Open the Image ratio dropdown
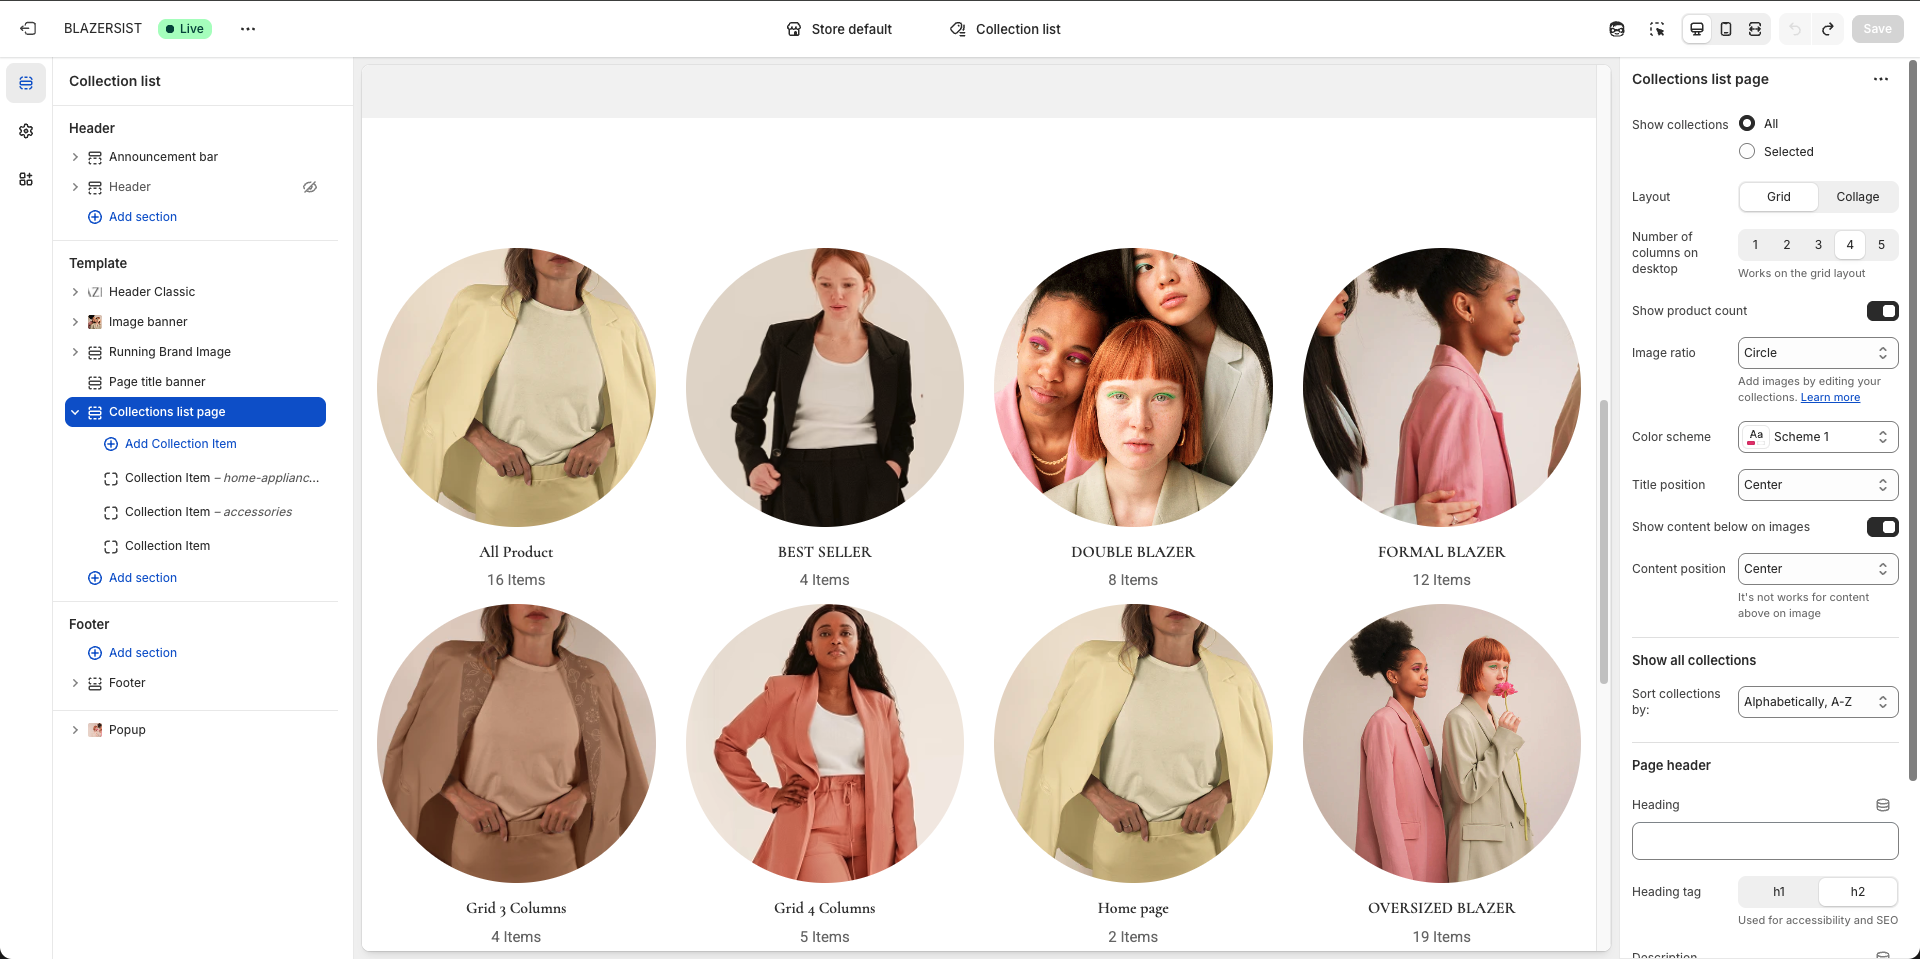This screenshot has height=959, width=1920. pos(1817,353)
